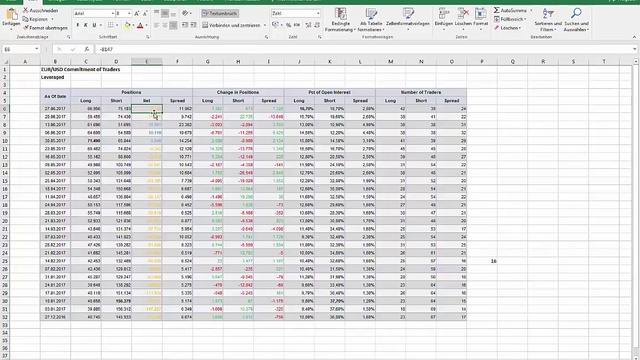Open Suchen und Auswählen menu

(576, 20)
